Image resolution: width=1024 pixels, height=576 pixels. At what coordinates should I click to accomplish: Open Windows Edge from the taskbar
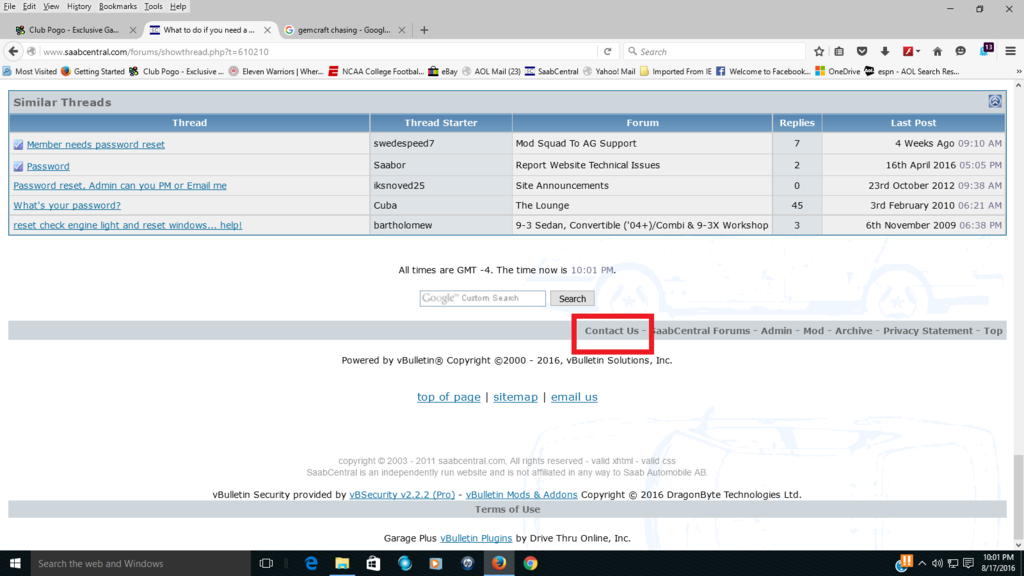(311, 563)
